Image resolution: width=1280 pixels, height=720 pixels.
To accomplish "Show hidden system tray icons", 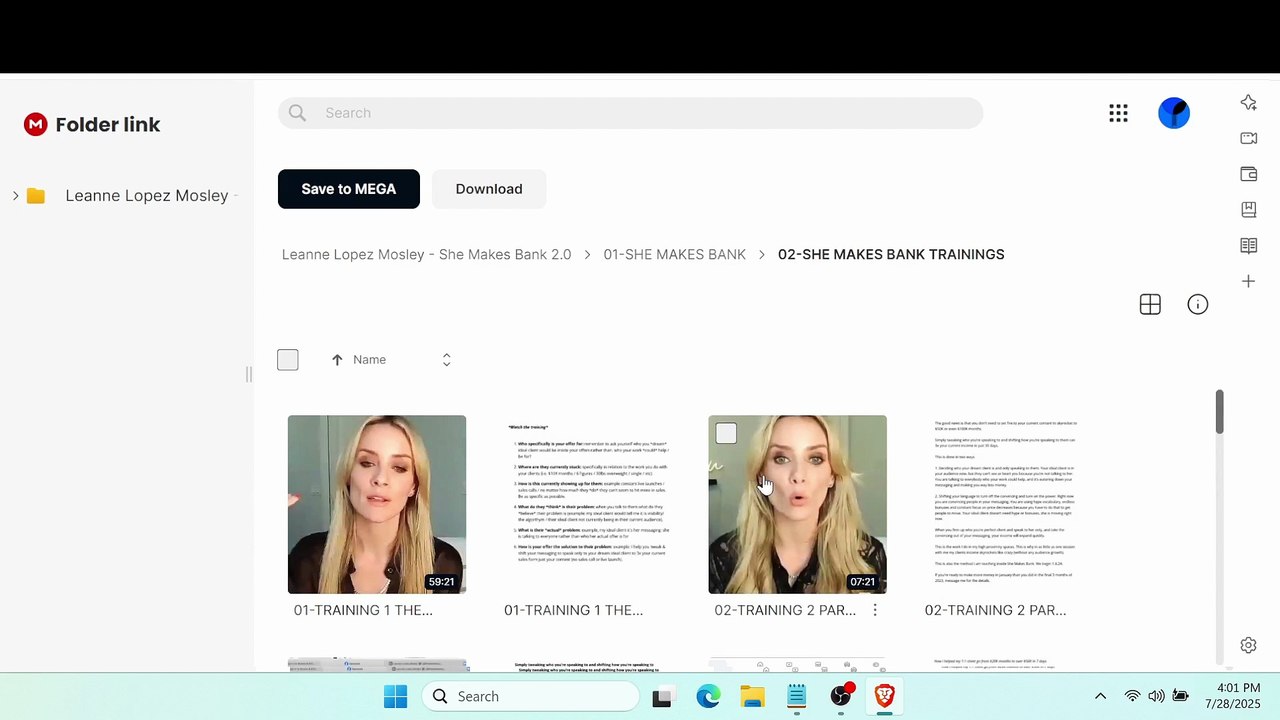I will pos(1100,697).
